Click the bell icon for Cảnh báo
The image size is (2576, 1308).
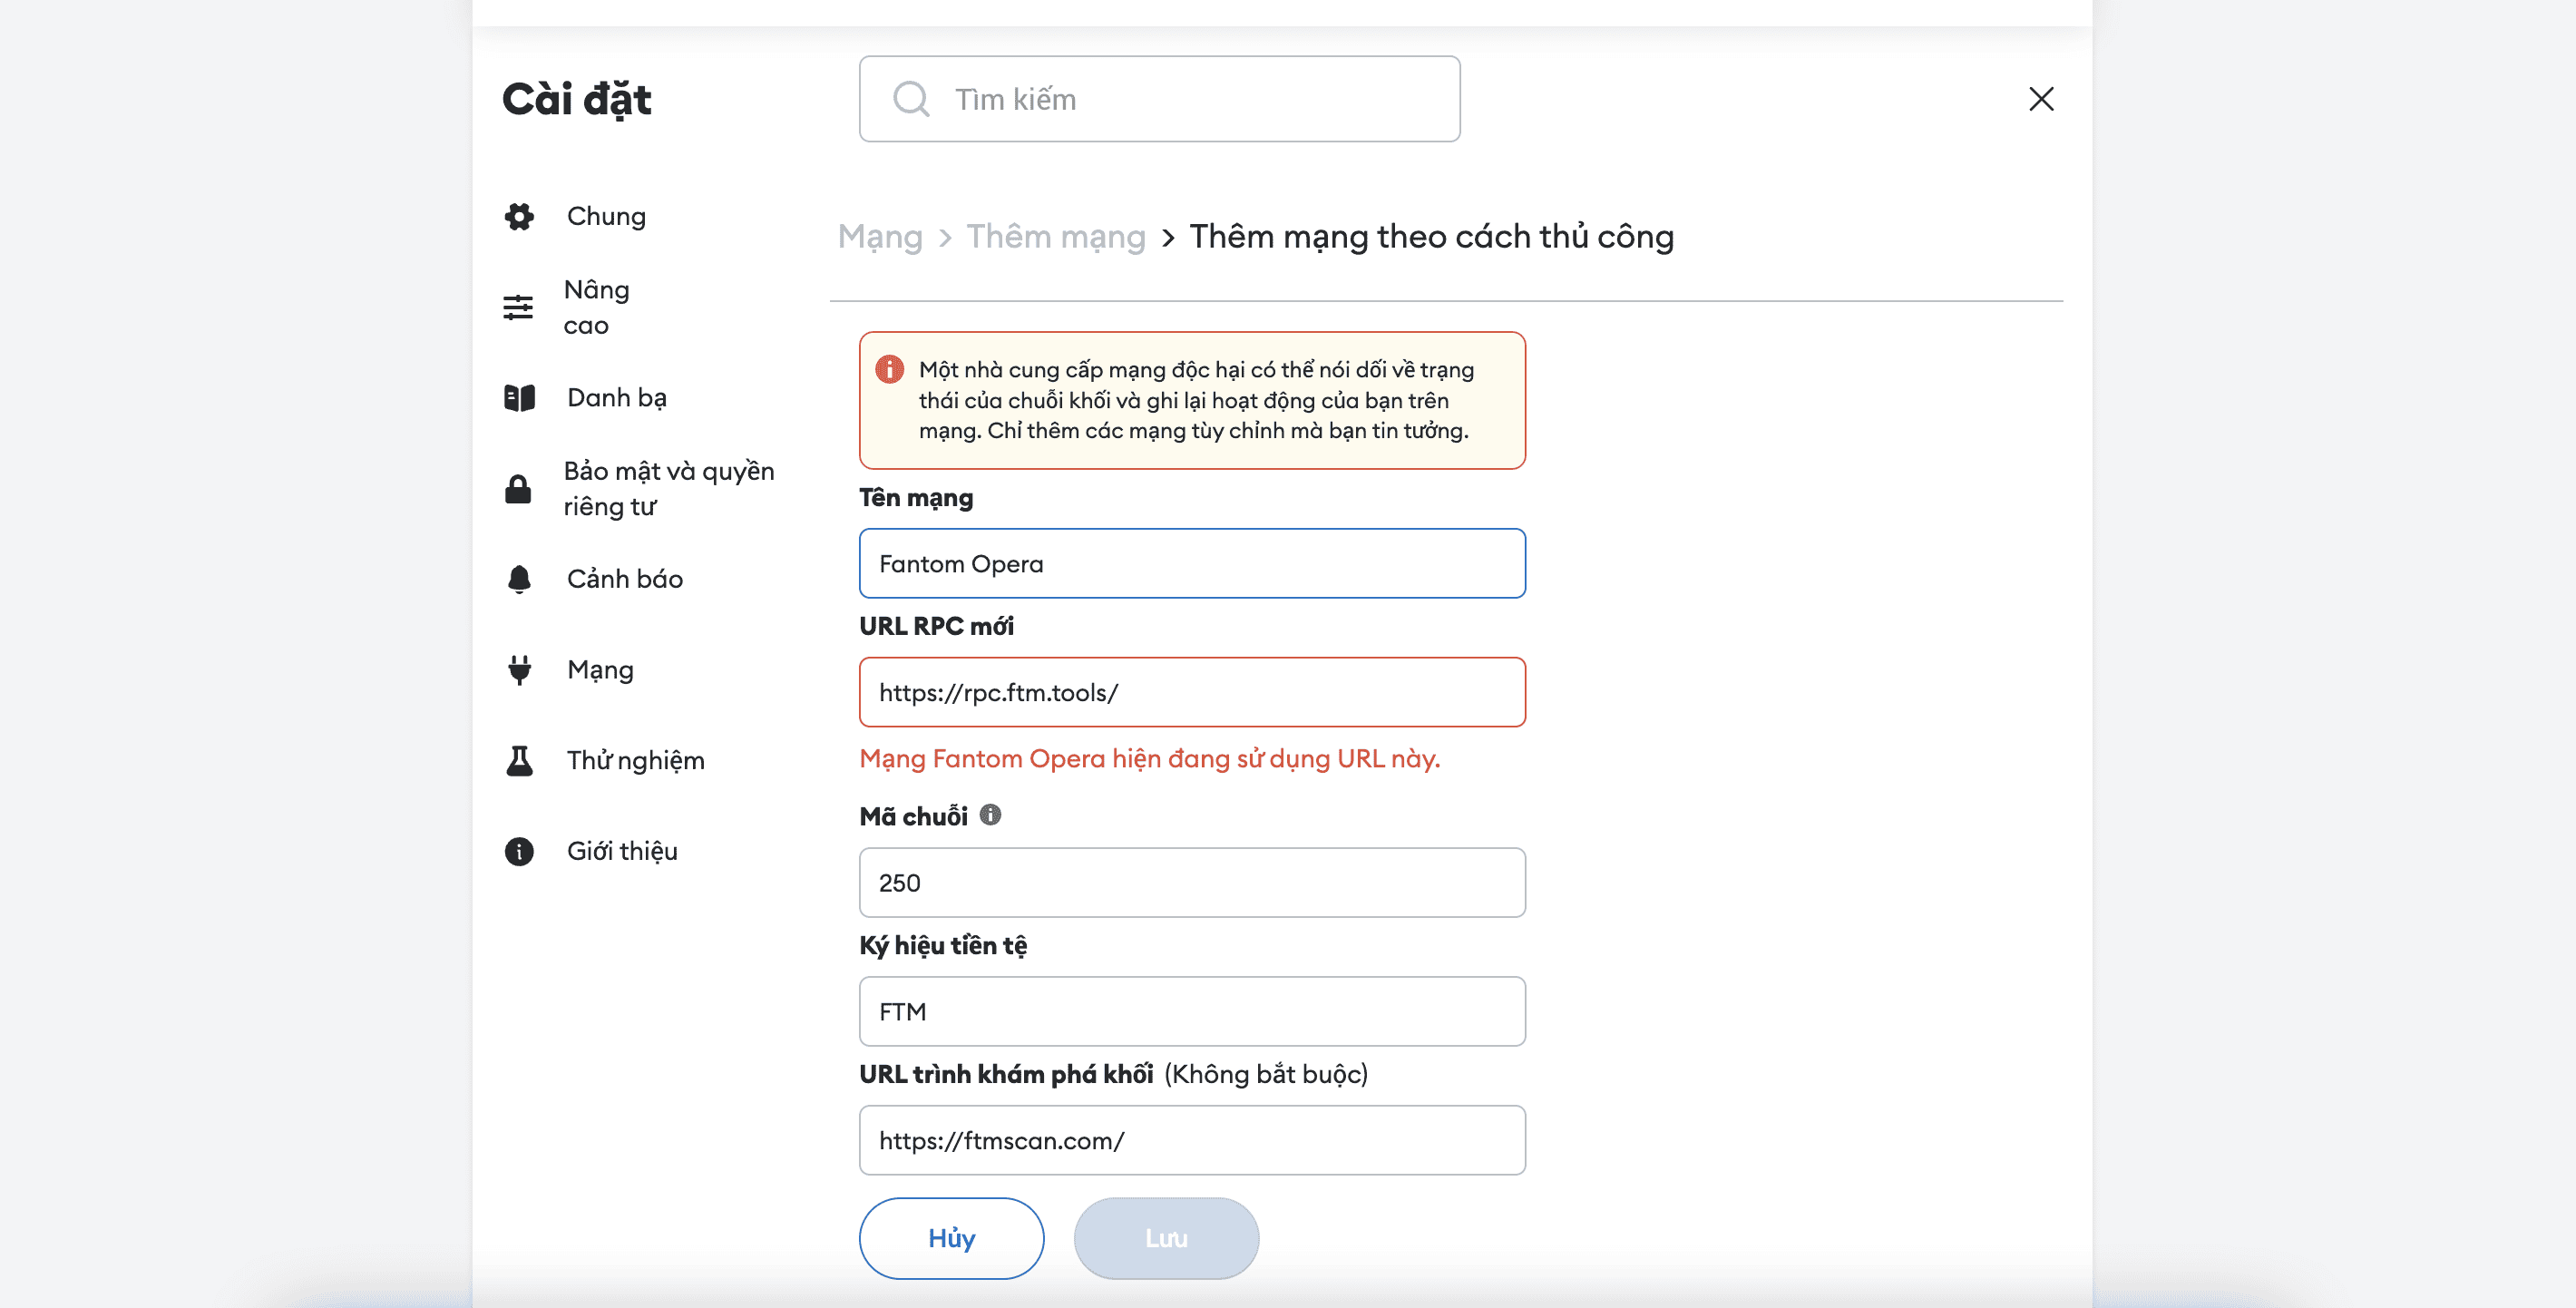click(x=519, y=579)
